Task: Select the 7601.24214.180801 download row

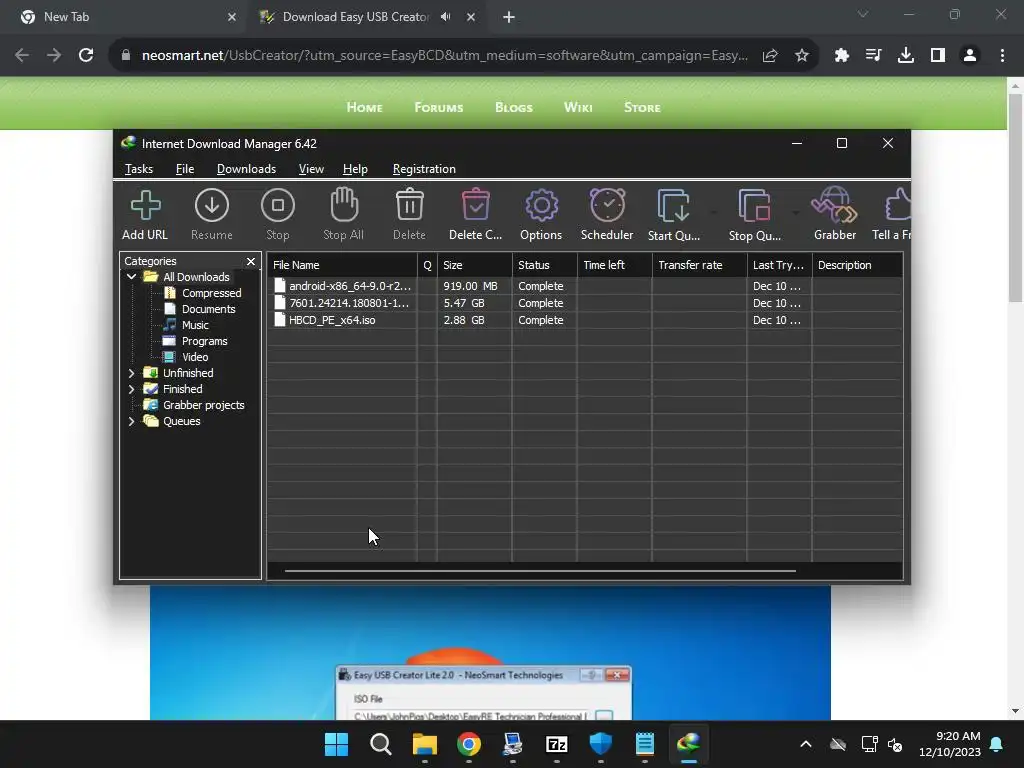Action: (x=584, y=303)
